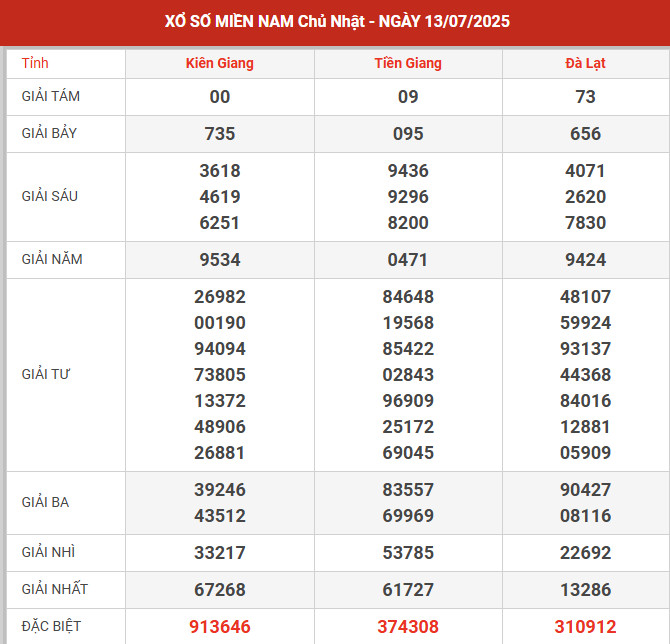This screenshot has width=670, height=644.
Task: Click the GIẢI TƯ row label
Action: point(46,374)
